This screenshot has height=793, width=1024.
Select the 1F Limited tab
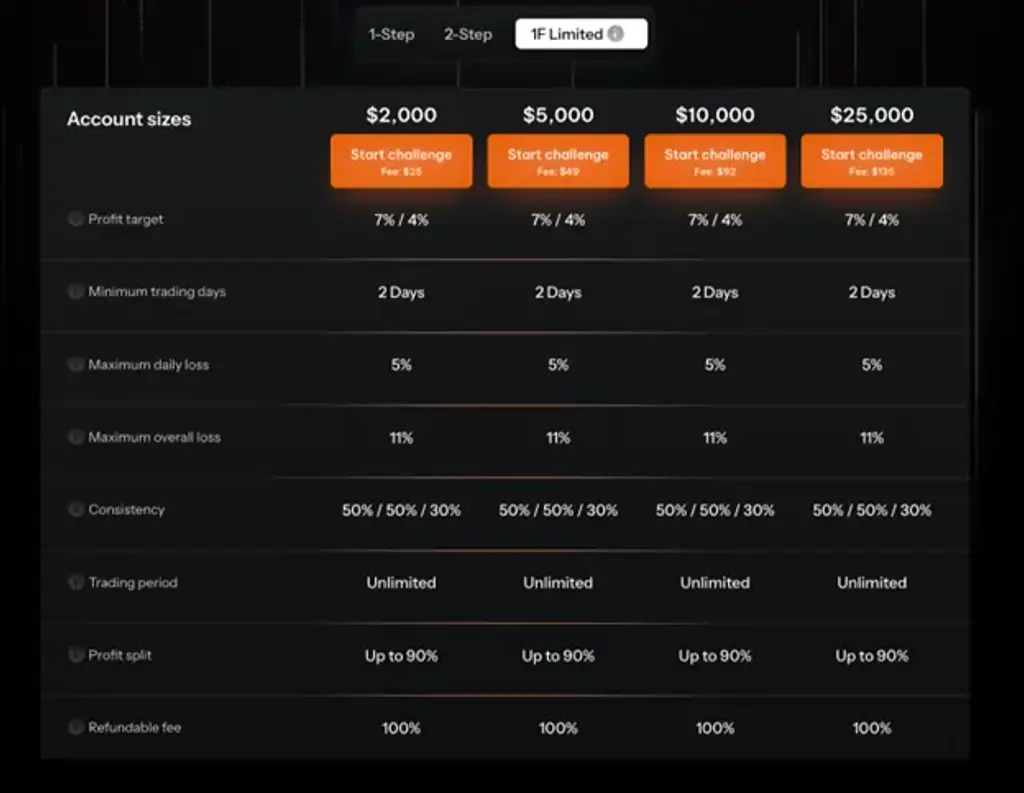coord(581,34)
